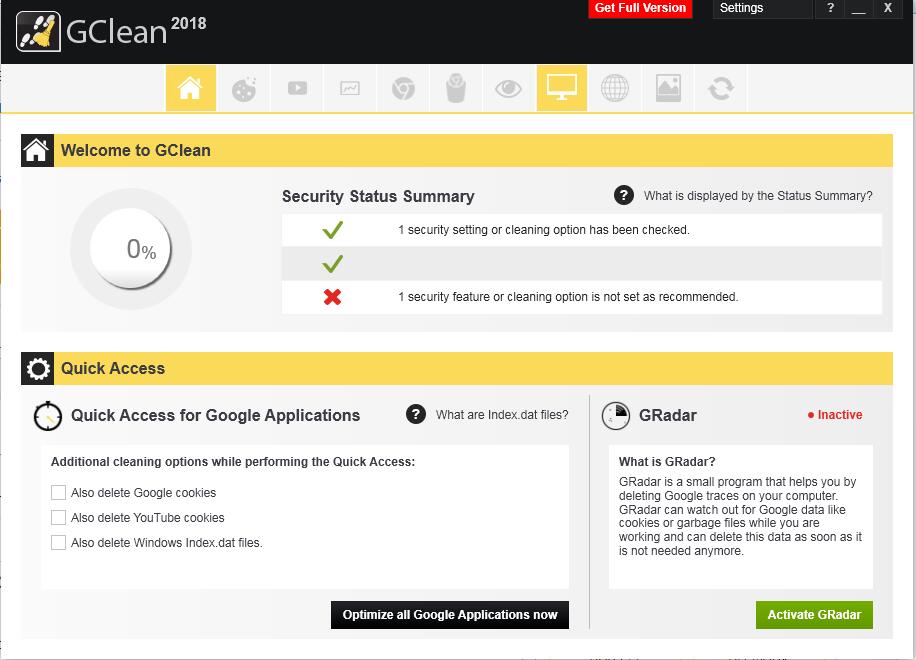916x660 pixels.
Task: Click the Activate GRadar button
Action: [x=813, y=615]
